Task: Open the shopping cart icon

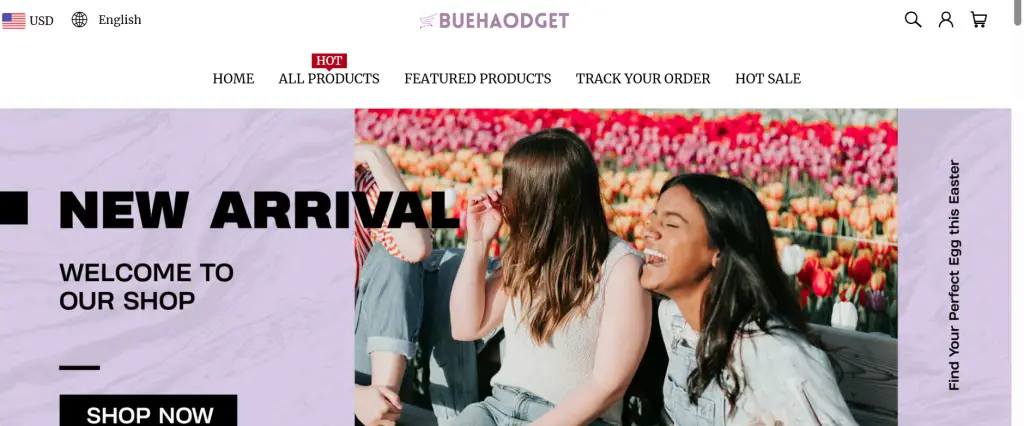Action: point(978,20)
